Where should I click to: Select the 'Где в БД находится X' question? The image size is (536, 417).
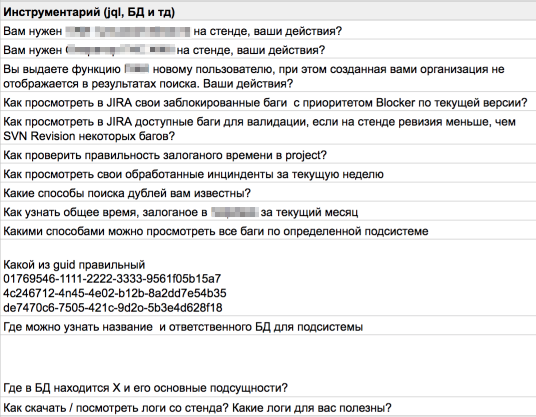[x=145, y=388]
